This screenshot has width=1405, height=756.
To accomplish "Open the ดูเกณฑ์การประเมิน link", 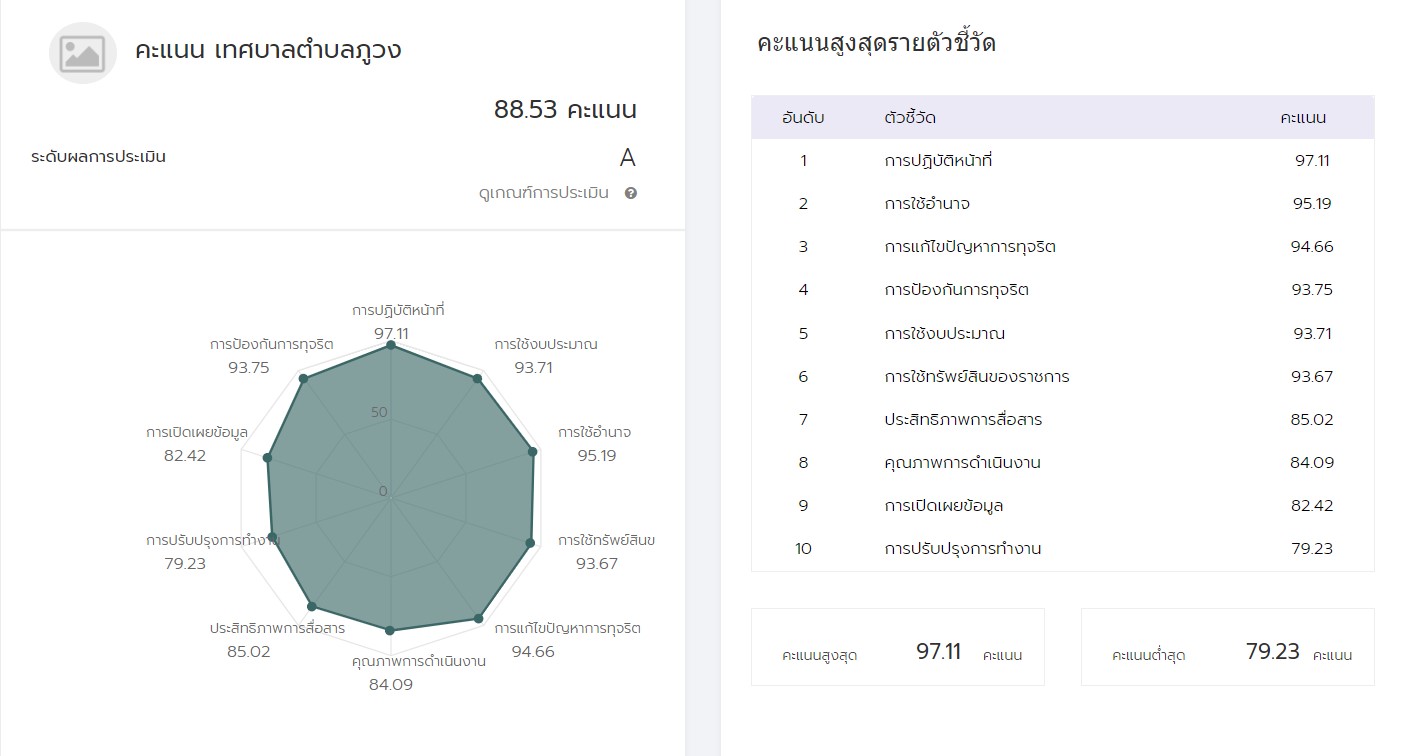I will point(544,193).
